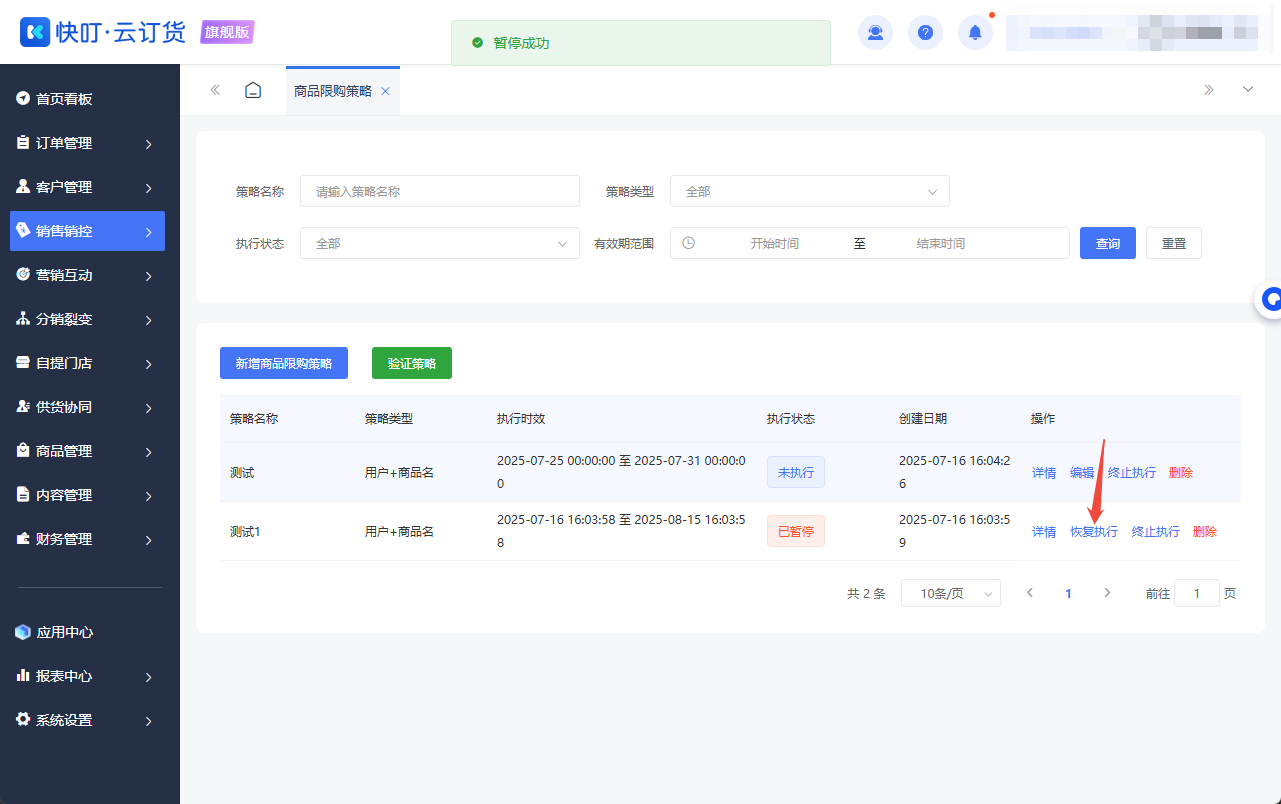Viewport: 1281px width, 804px height.
Task: Open the 执行状态 dropdown
Action: [x=440, y=243]
